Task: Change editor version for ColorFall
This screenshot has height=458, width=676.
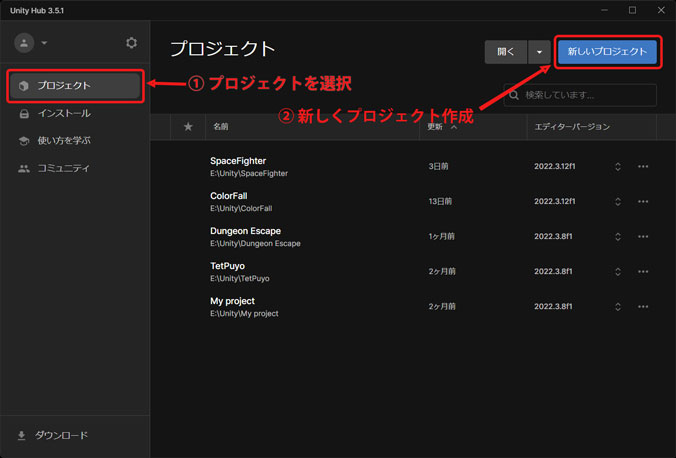Action: point(618,201)
